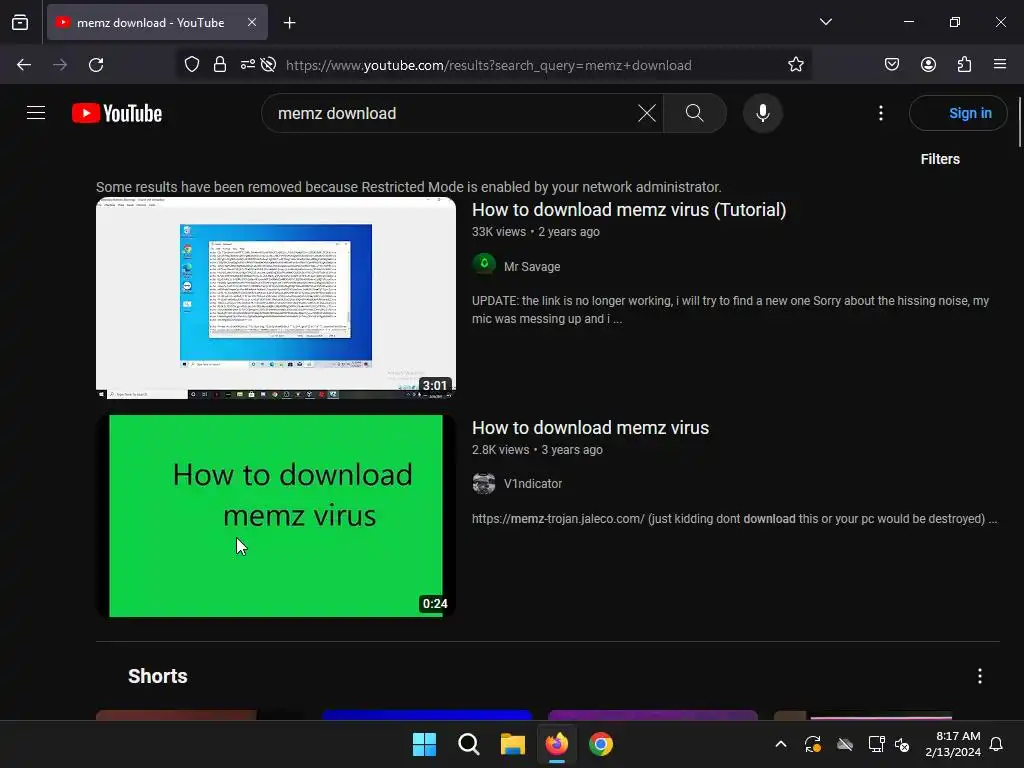Viewport: 1024px width, 768px height.
Task: Open OneDrive cloud tray icon
Action: [845, 744]
